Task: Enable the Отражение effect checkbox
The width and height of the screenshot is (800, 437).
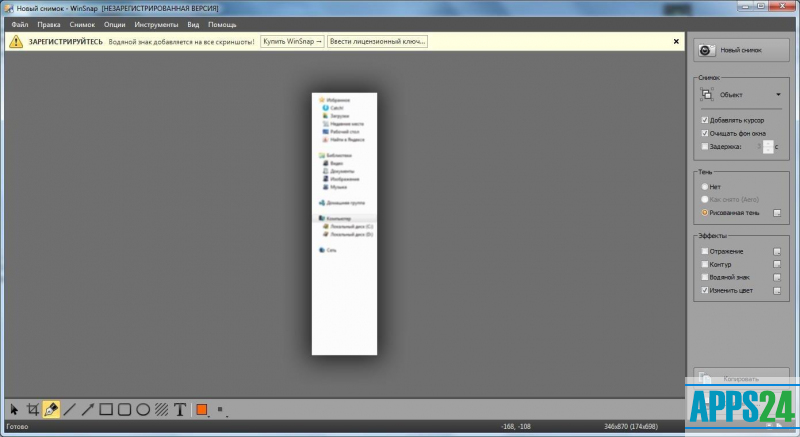Action: click(705, 251)
